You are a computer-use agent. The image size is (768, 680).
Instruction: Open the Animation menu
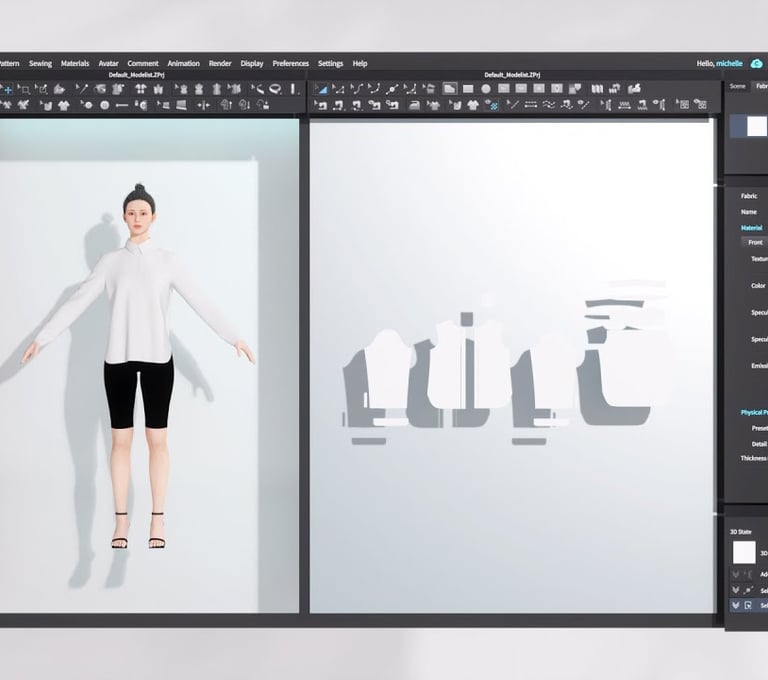183,64
